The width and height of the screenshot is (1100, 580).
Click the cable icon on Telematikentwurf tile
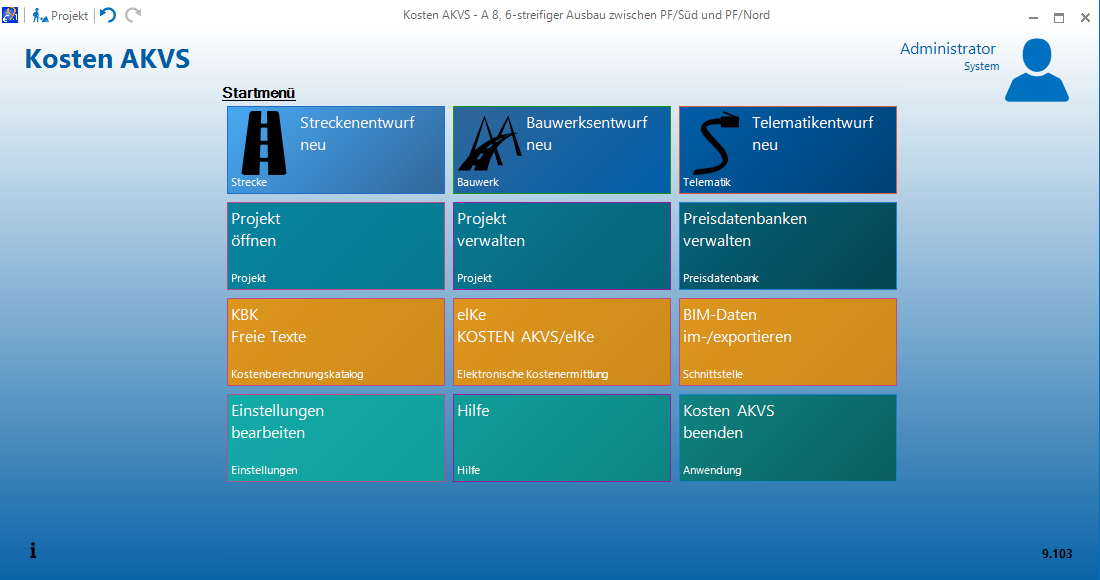pos(716,143)
